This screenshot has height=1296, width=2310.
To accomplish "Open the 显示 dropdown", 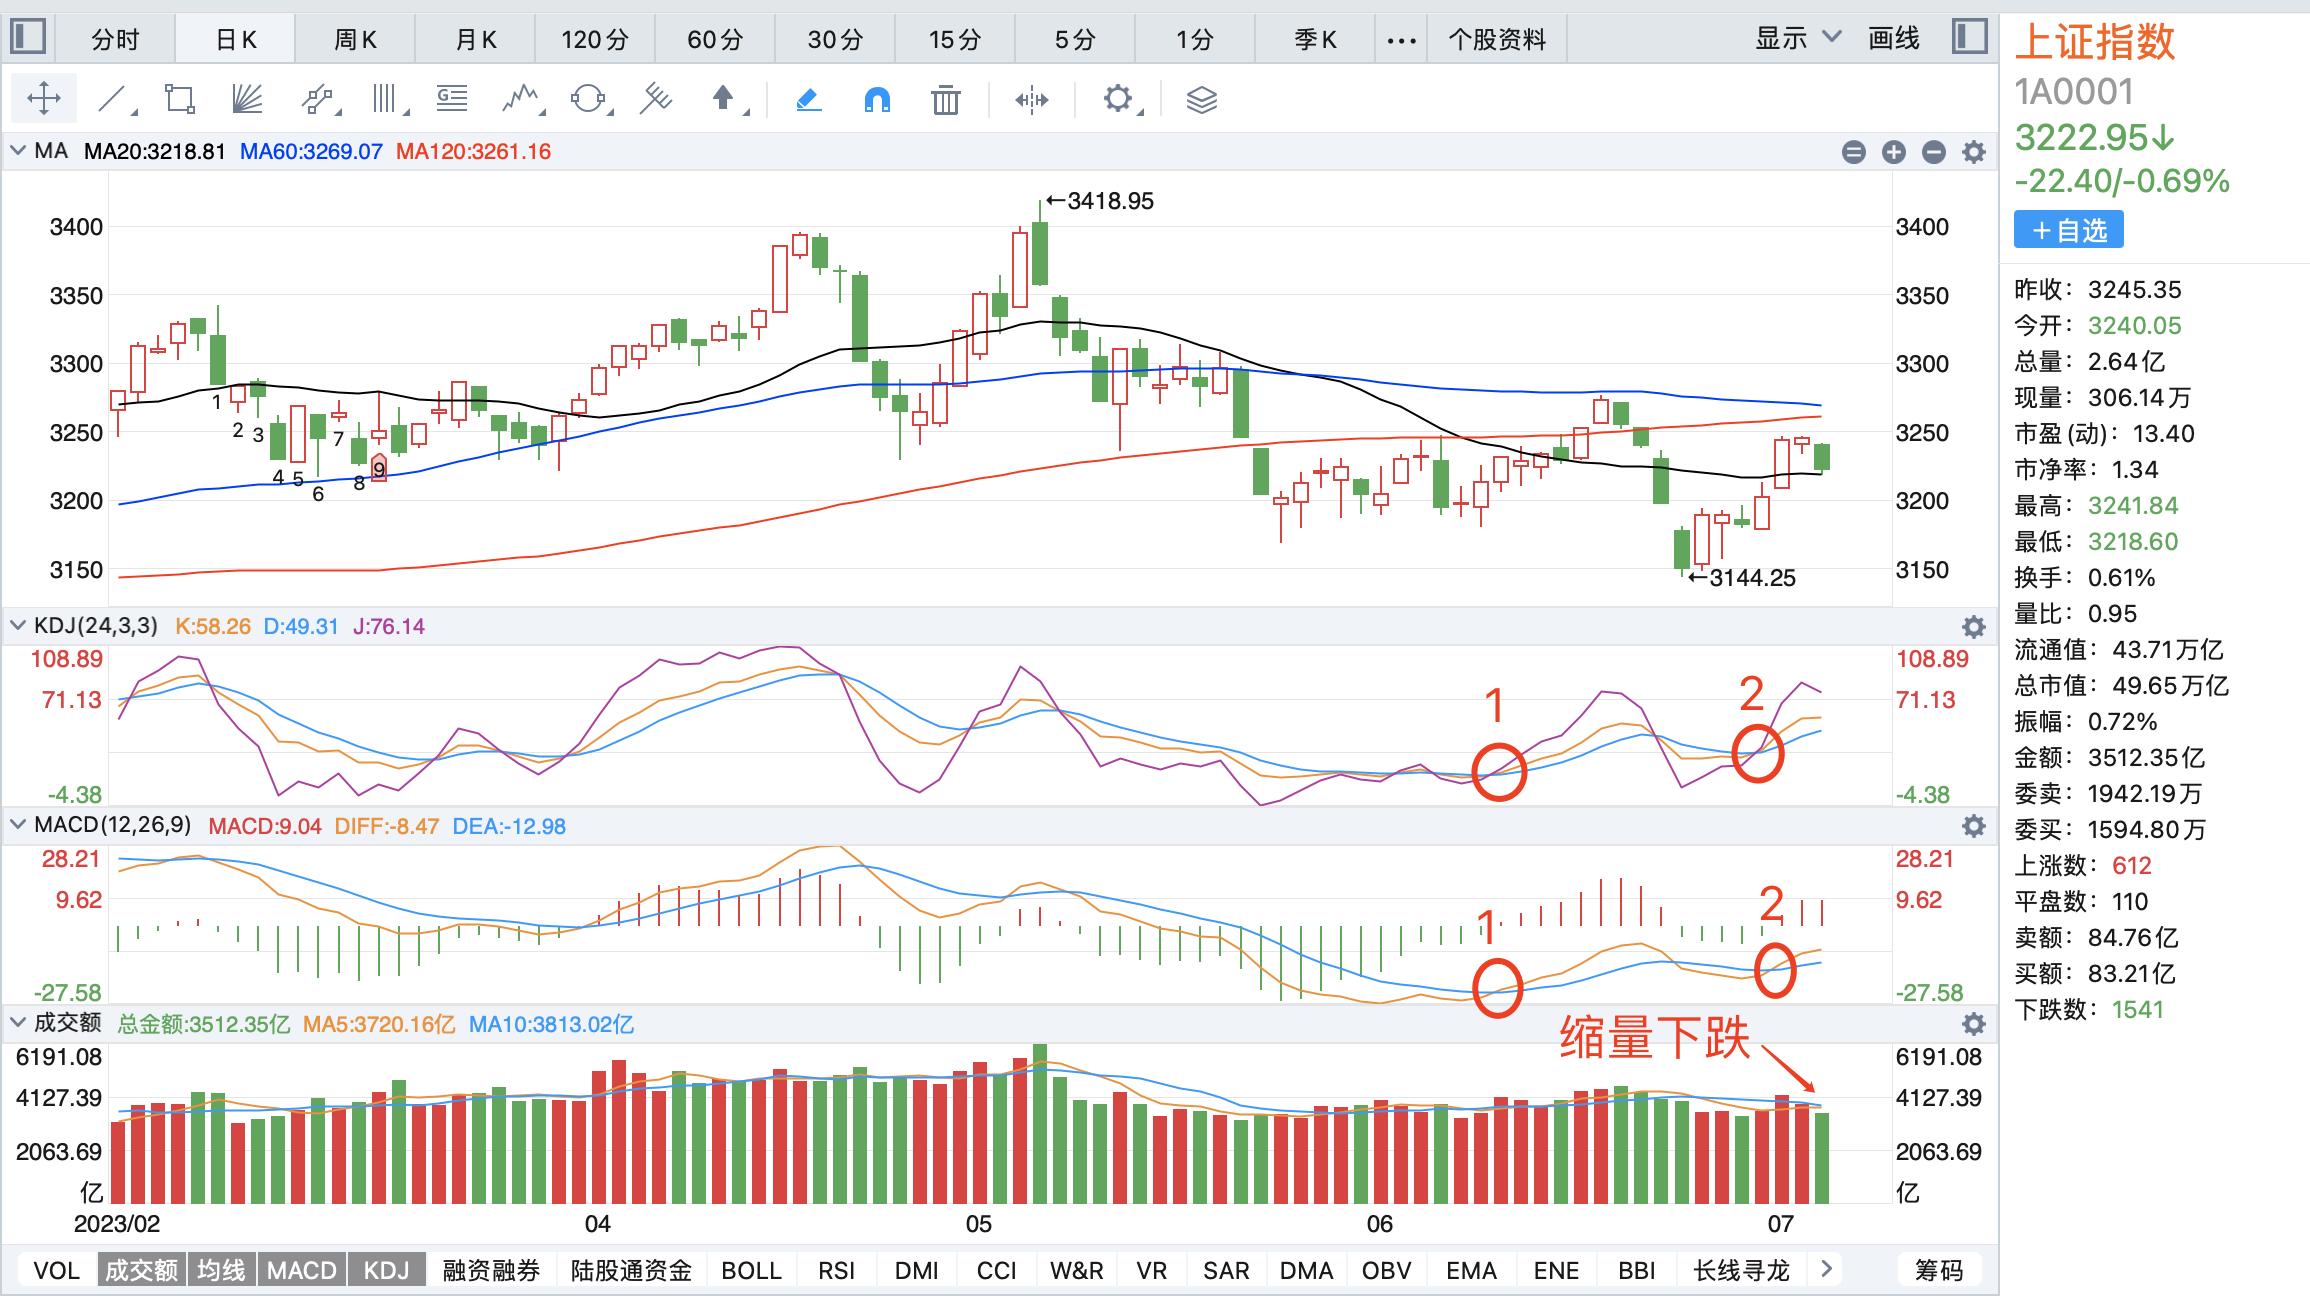I will click(1797, 38).
